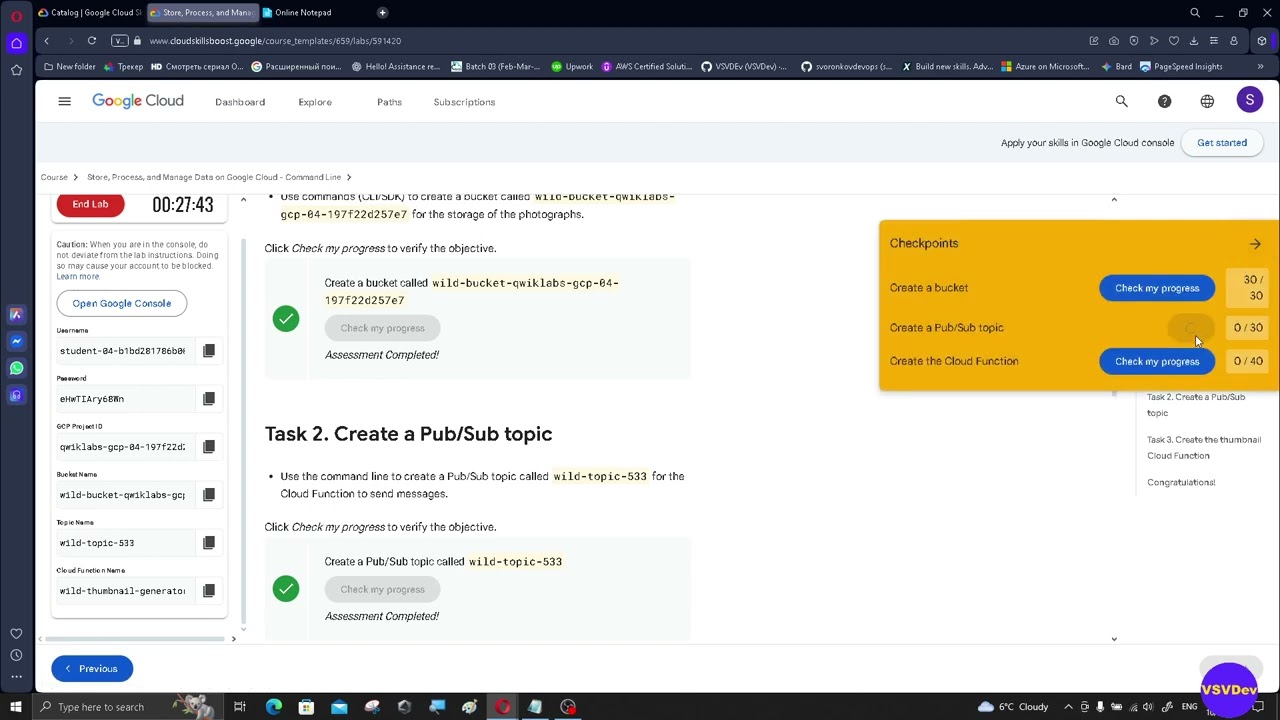Open the help question mark icon
Screen dimensions: 1280x720
pyautogui.click(x=1164, y=101)
